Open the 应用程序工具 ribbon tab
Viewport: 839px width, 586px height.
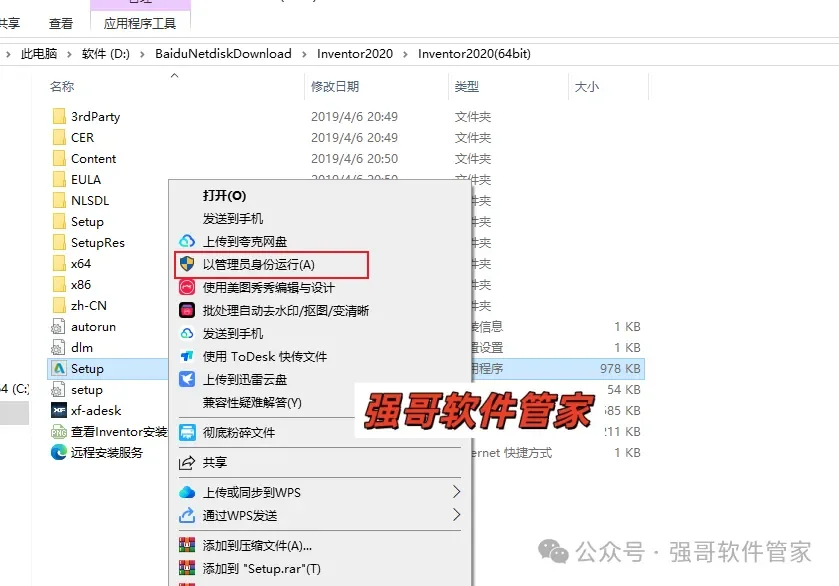(x=140, y=24)
